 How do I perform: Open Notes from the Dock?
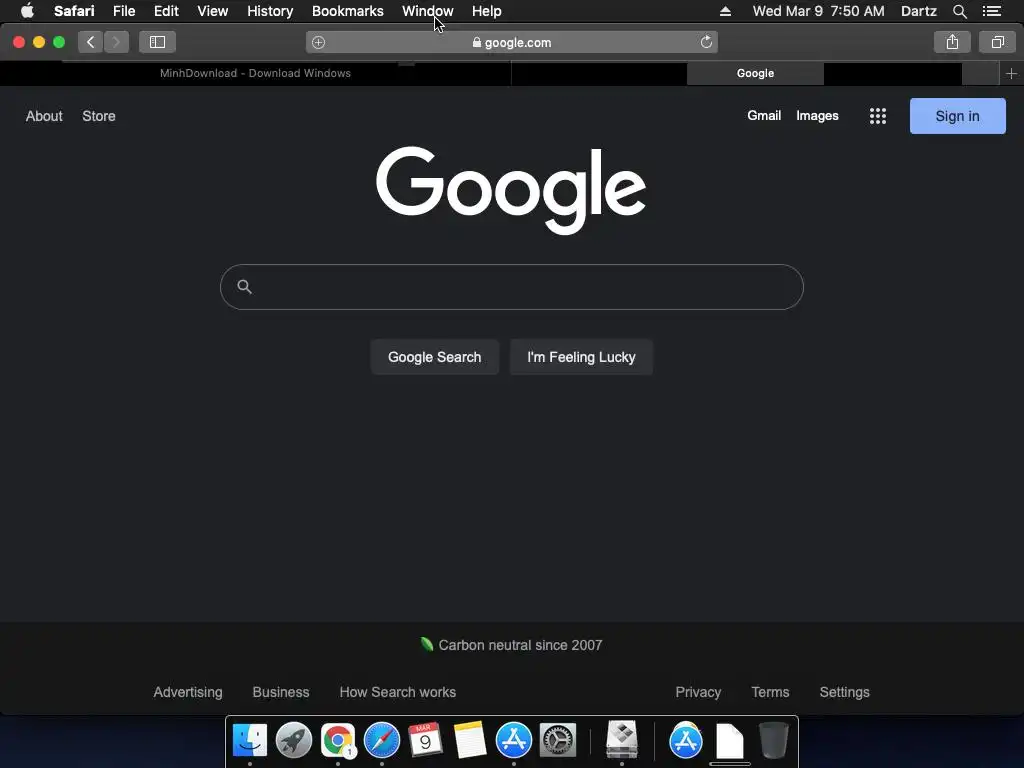pos(470,740)
